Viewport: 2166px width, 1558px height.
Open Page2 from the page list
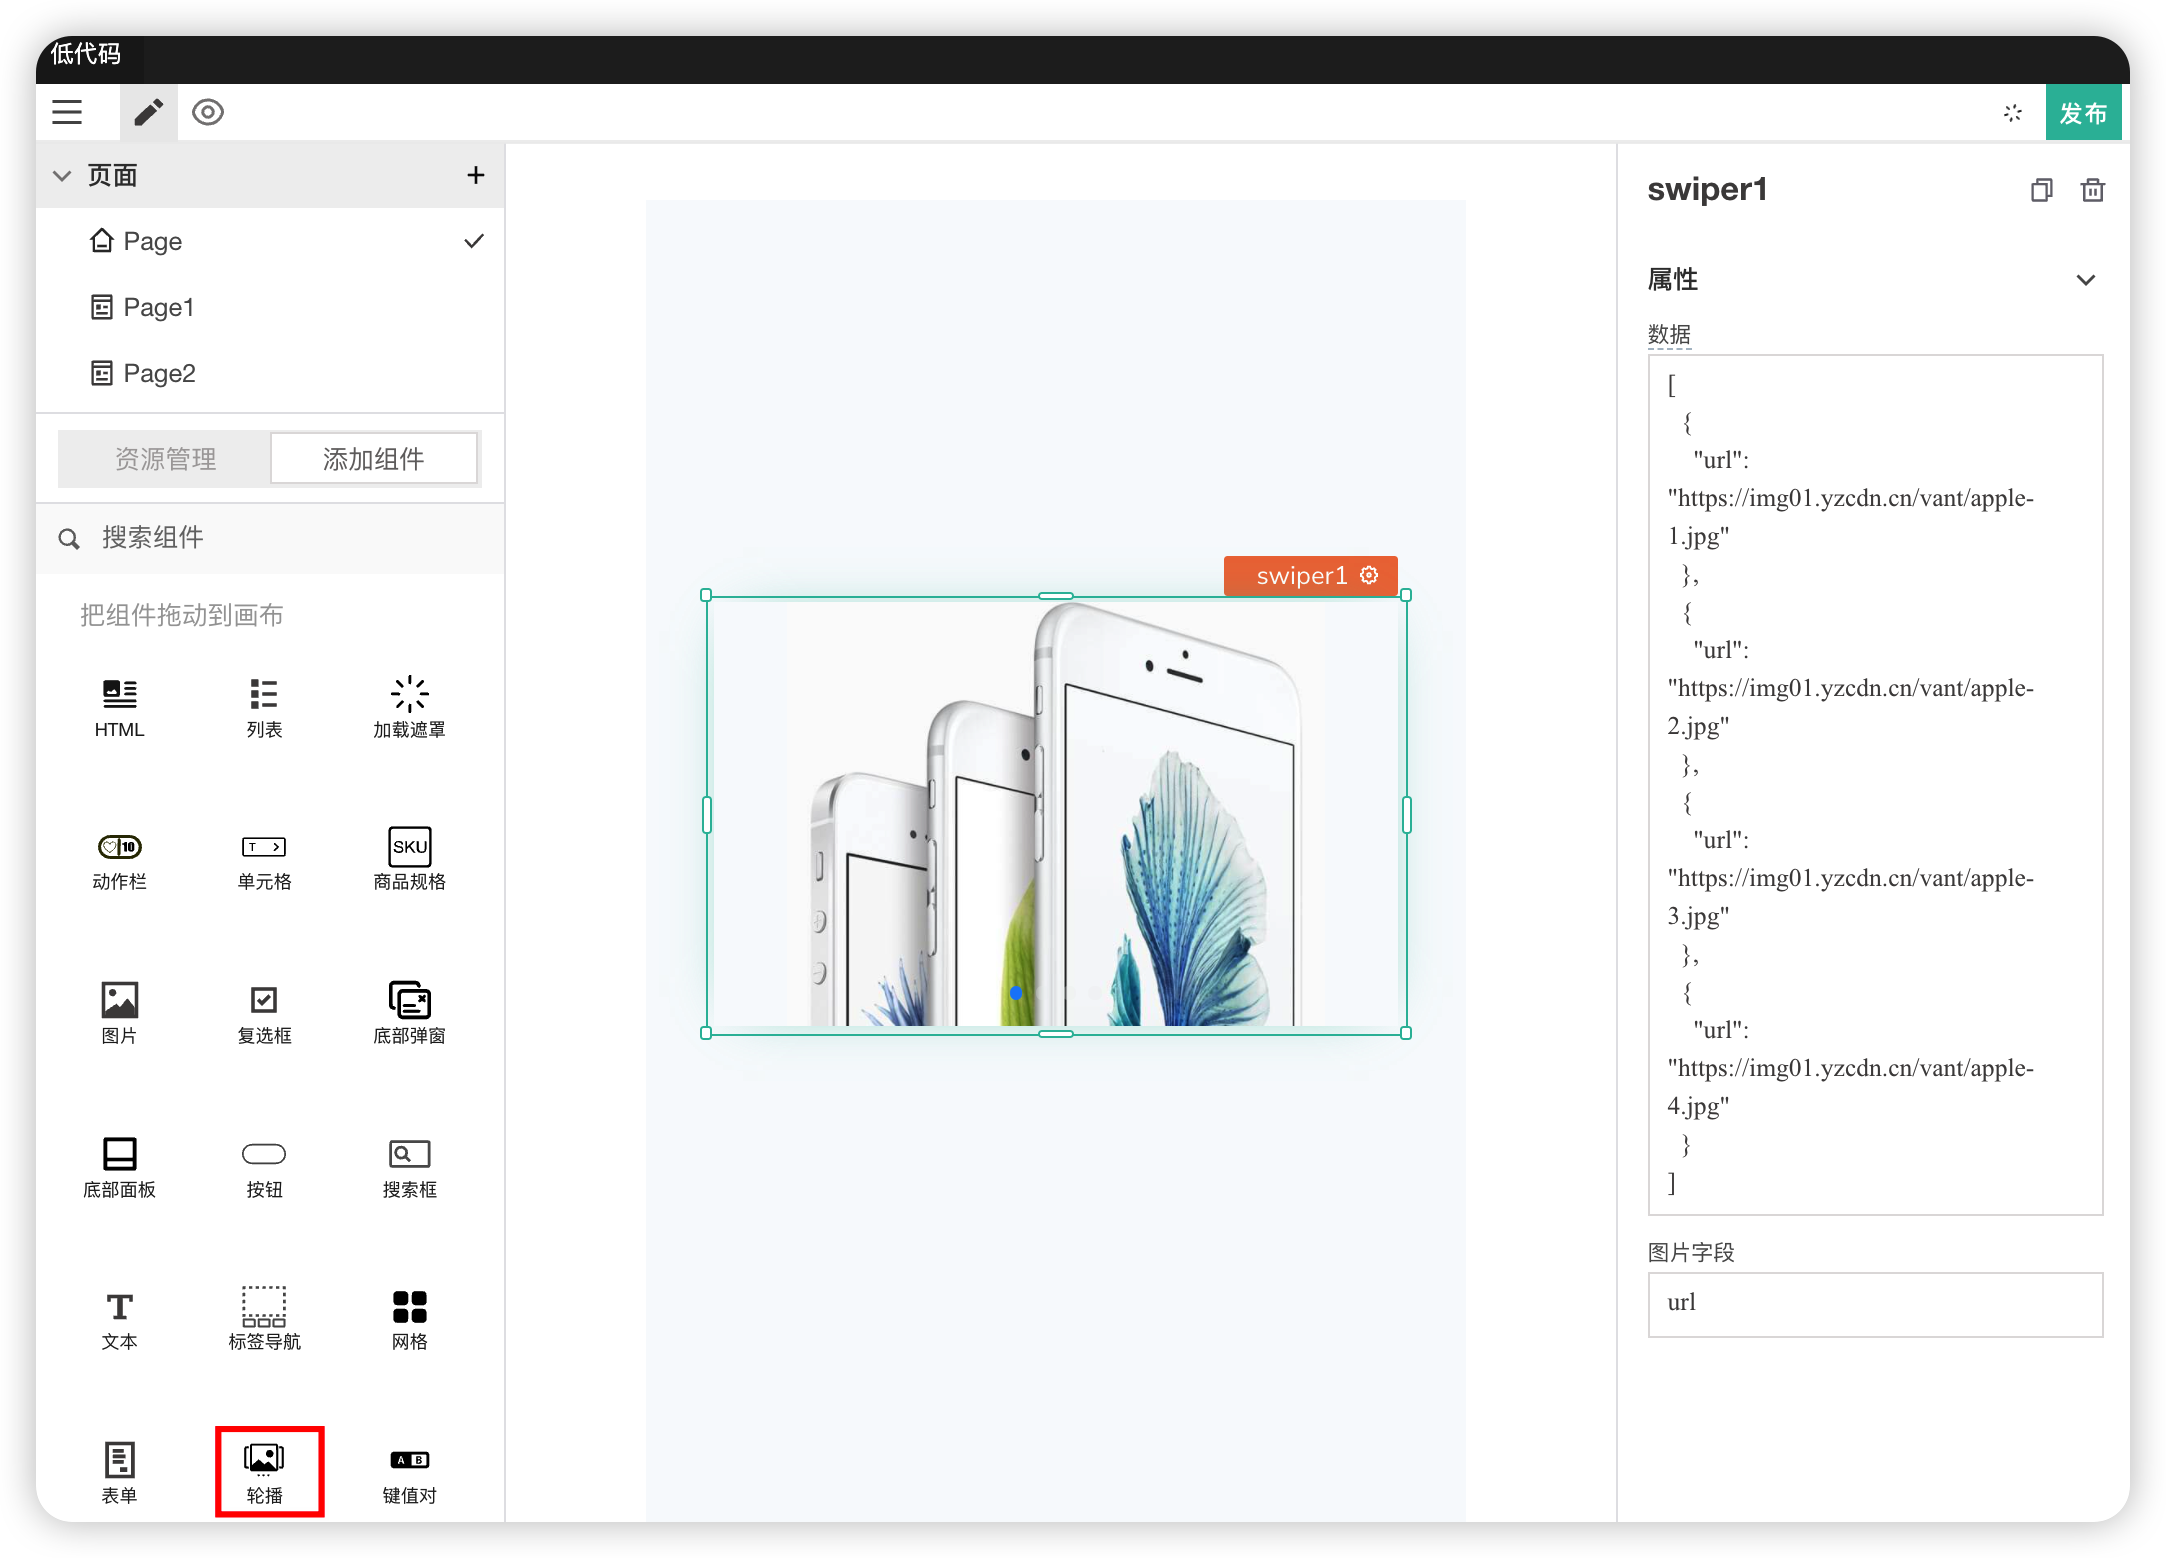pos(159,373)
